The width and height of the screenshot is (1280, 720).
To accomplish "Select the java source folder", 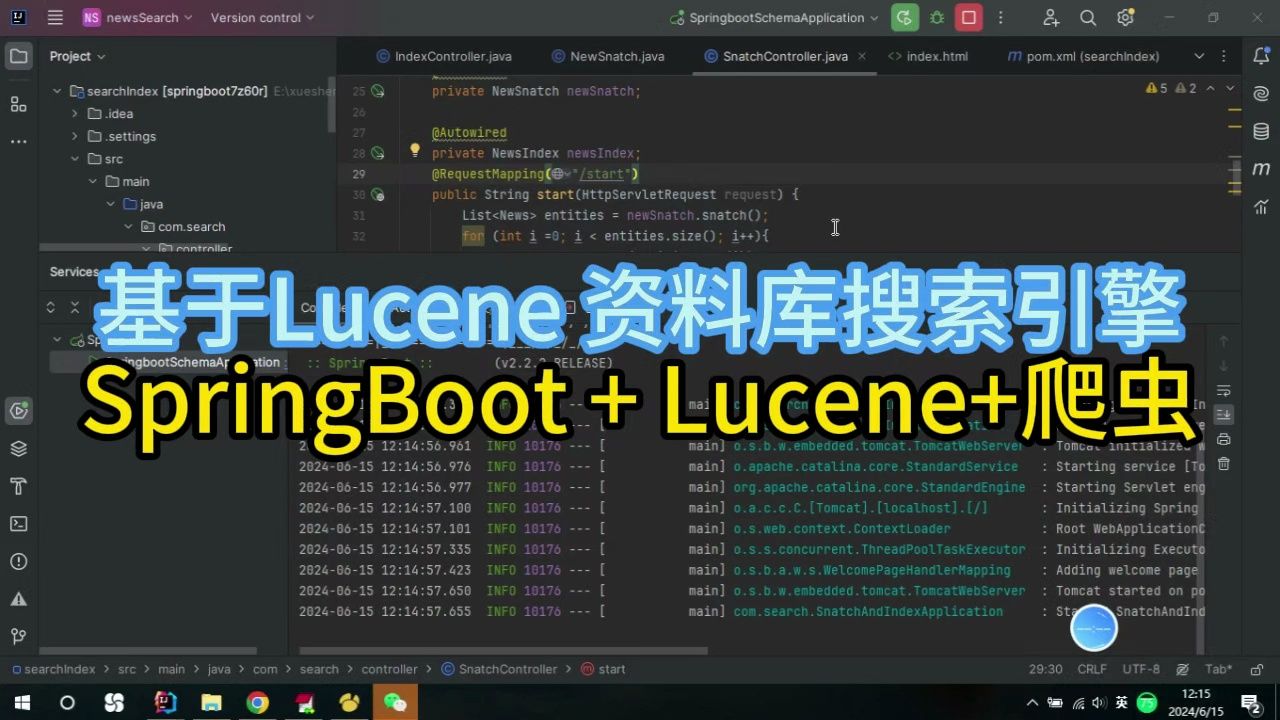I will tap(143, 204).
